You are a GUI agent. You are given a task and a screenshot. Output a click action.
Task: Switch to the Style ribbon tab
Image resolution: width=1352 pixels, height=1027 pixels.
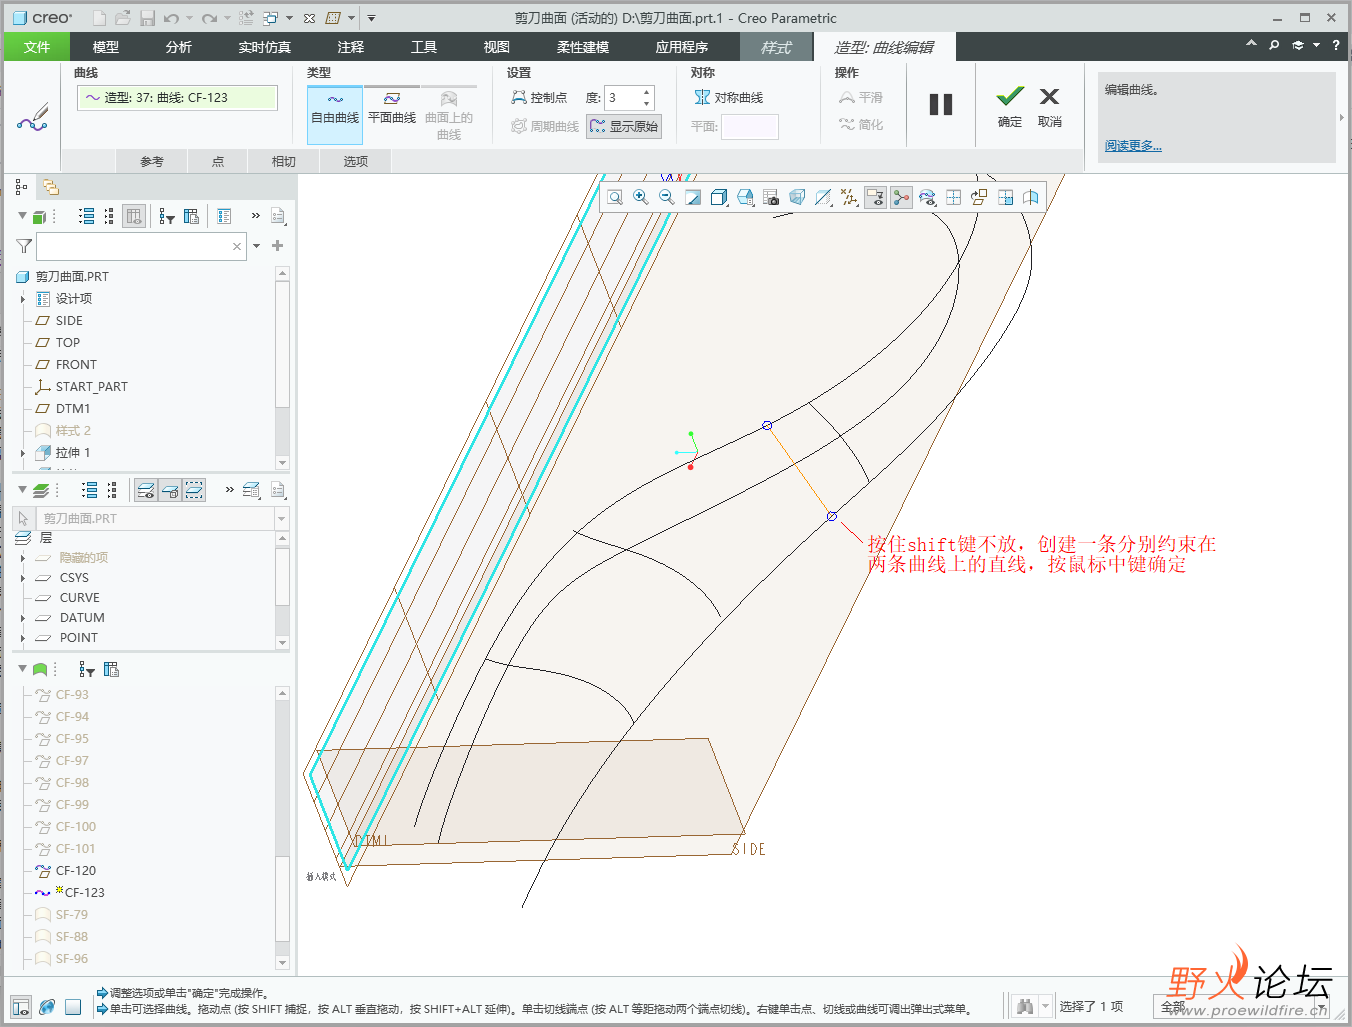(776, 47)
